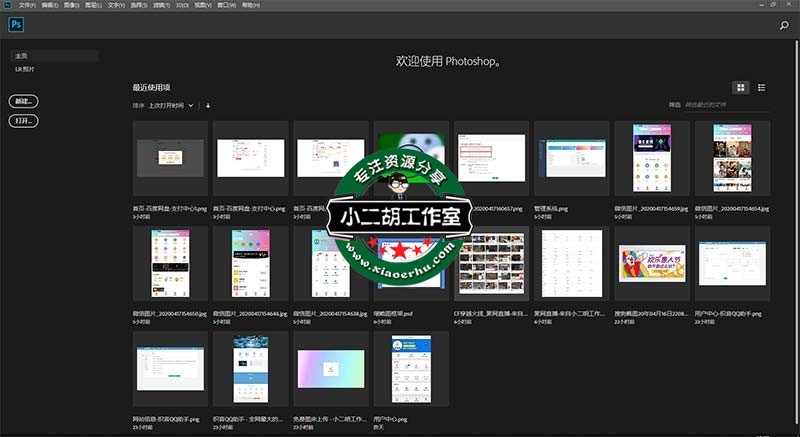800x437 pixels.
Task: Switch to list view of recent files
Action: [762, 88]
